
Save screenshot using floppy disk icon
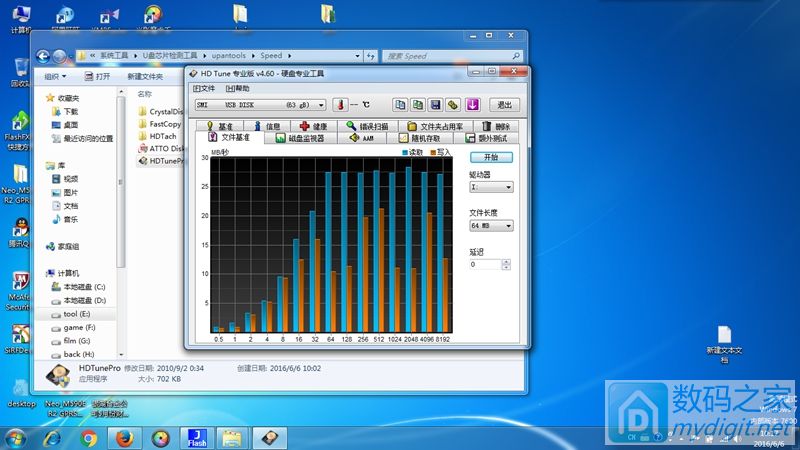coord(436,105)
